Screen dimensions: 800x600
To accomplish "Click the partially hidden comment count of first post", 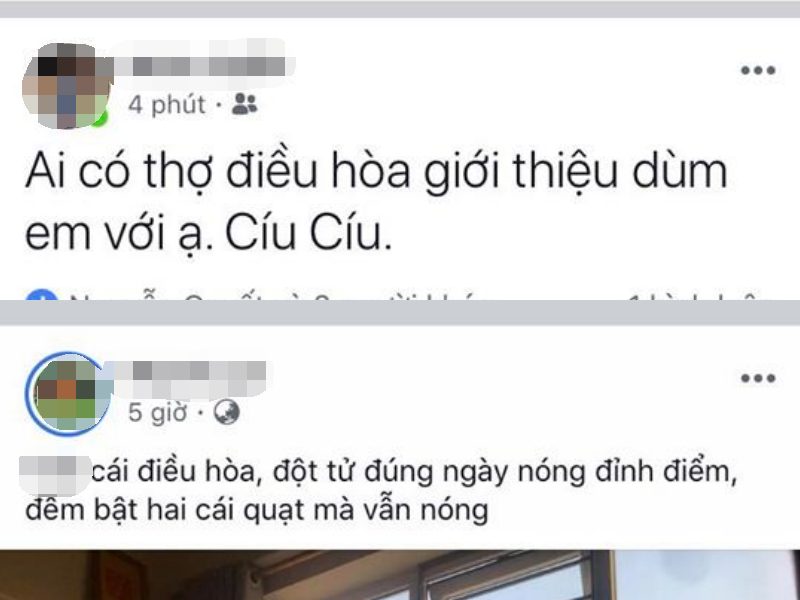I will click(694, 296).
